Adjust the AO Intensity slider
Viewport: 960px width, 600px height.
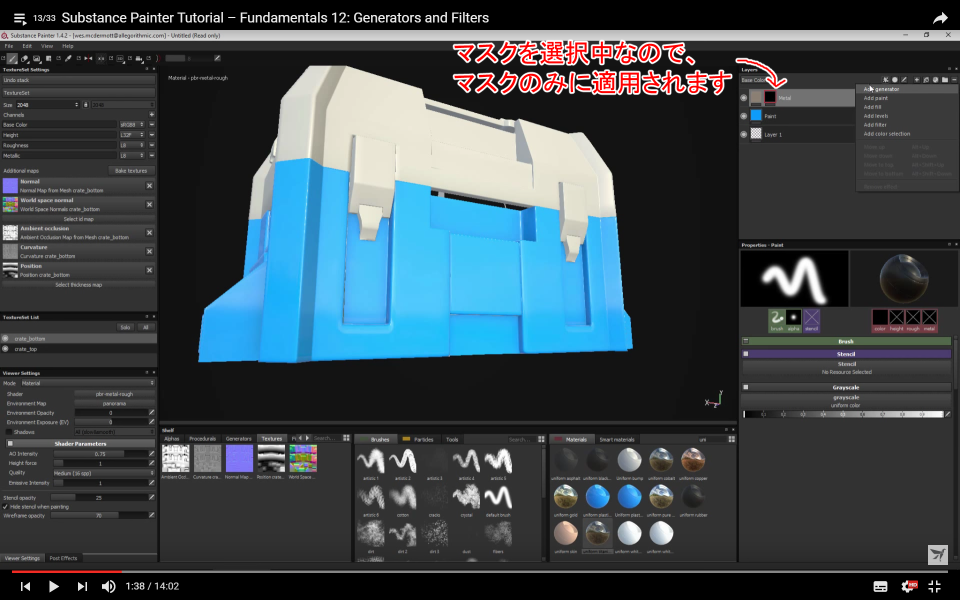tap(100, 454)
